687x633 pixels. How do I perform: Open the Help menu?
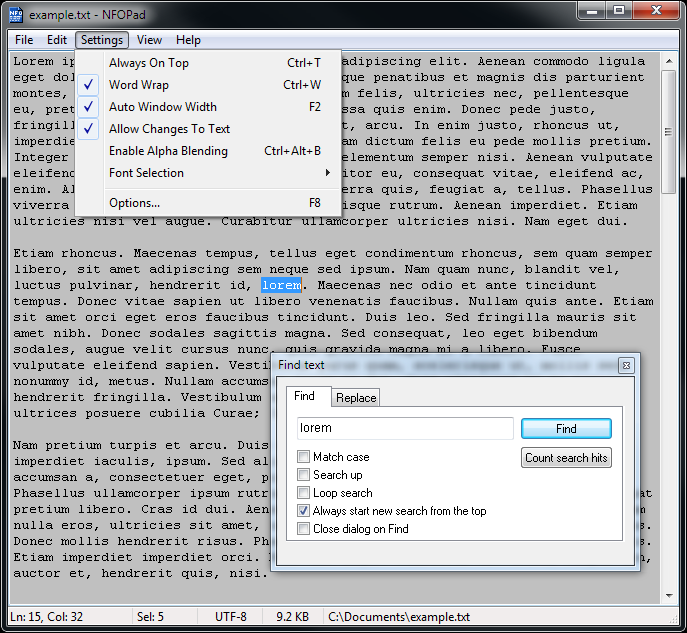pos(188,40)
